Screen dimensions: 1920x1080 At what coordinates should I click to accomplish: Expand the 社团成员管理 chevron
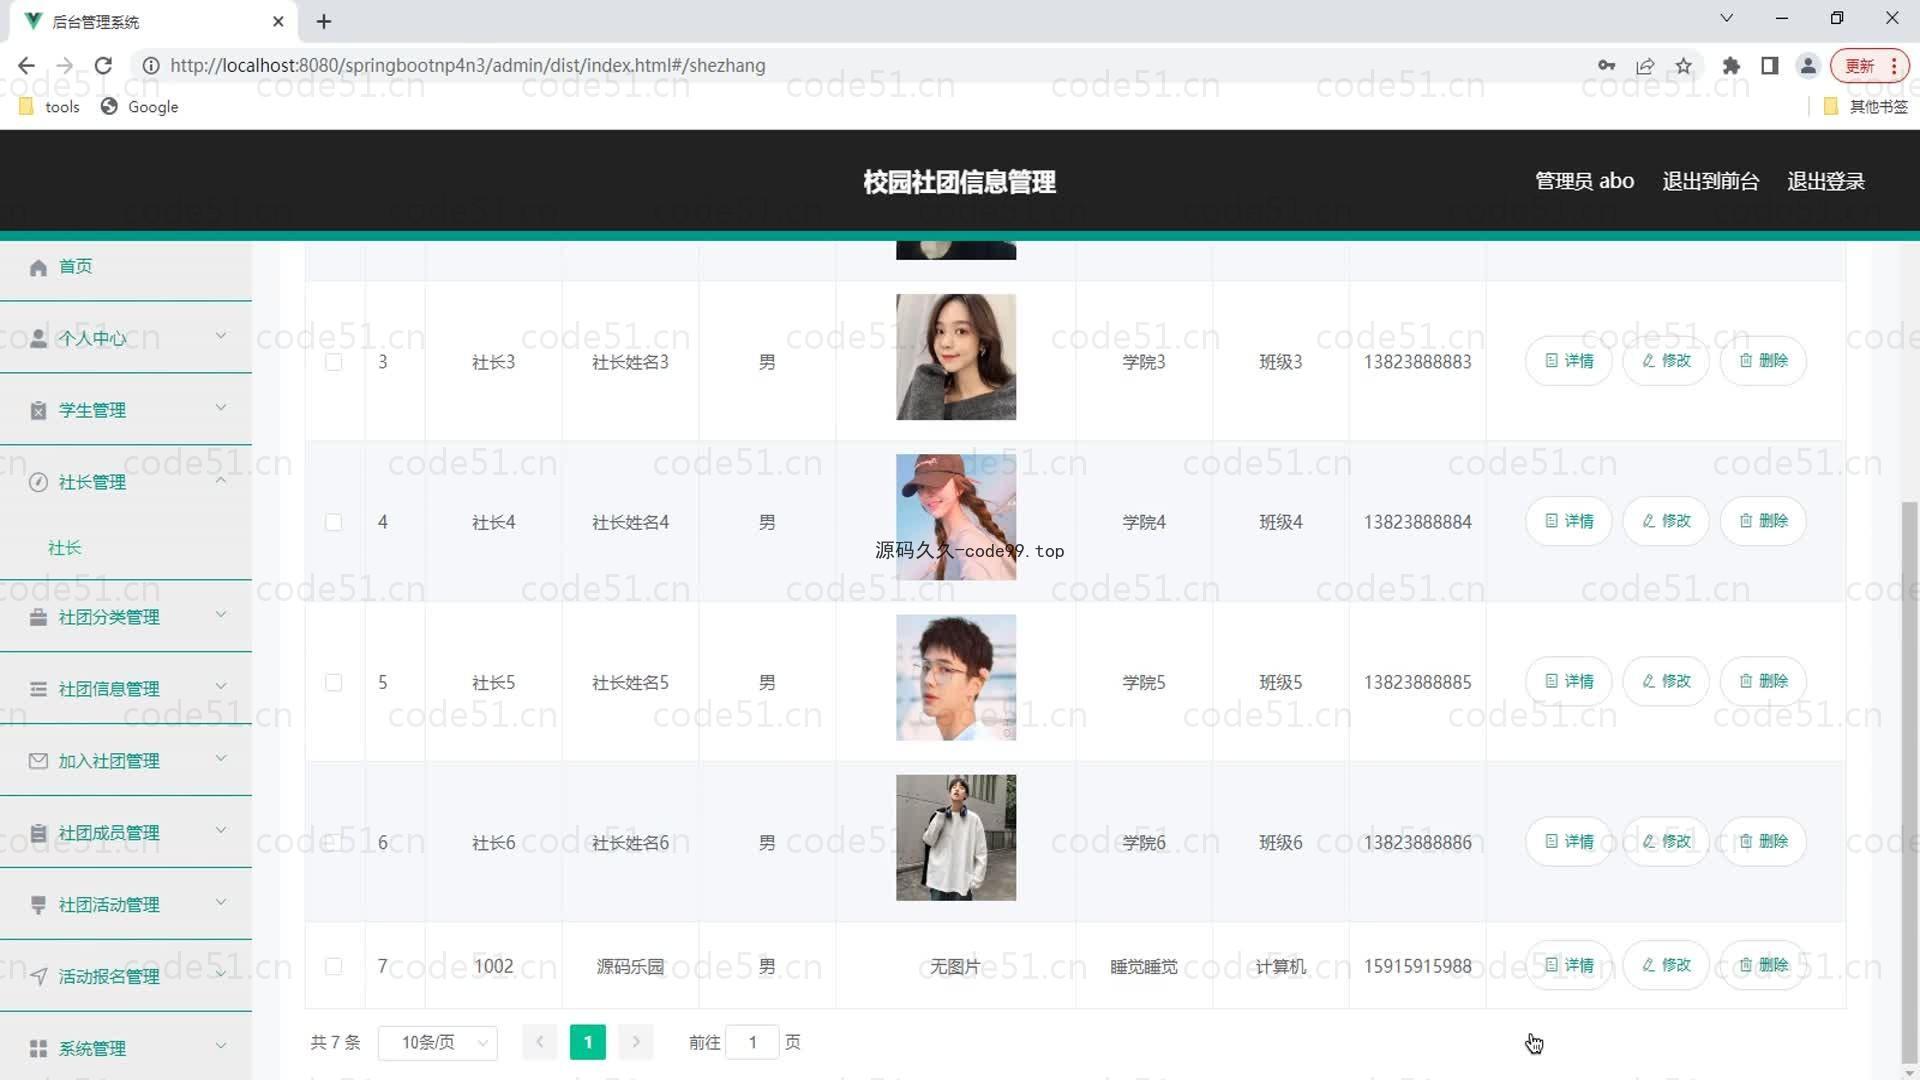pyautogui.click(x=221, y=831)
